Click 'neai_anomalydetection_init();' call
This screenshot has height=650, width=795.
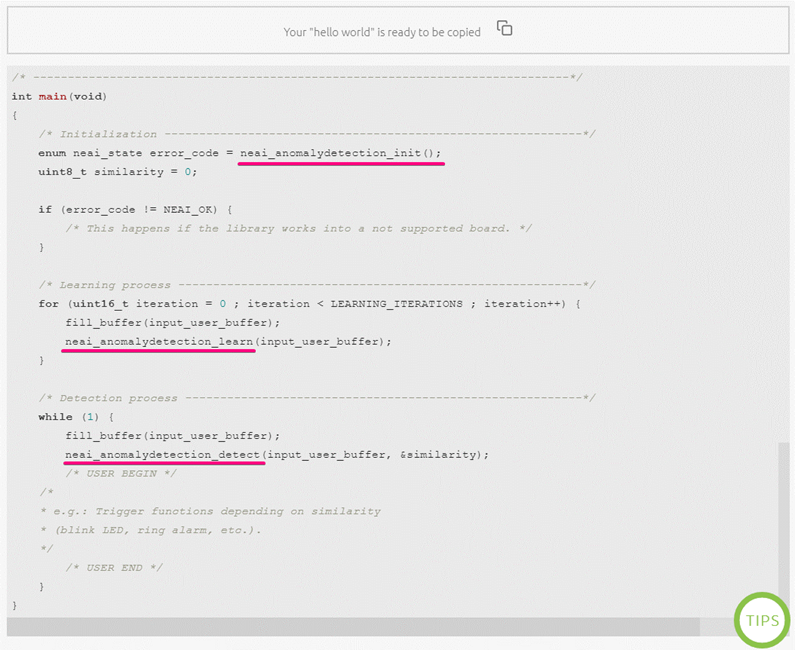340,153
